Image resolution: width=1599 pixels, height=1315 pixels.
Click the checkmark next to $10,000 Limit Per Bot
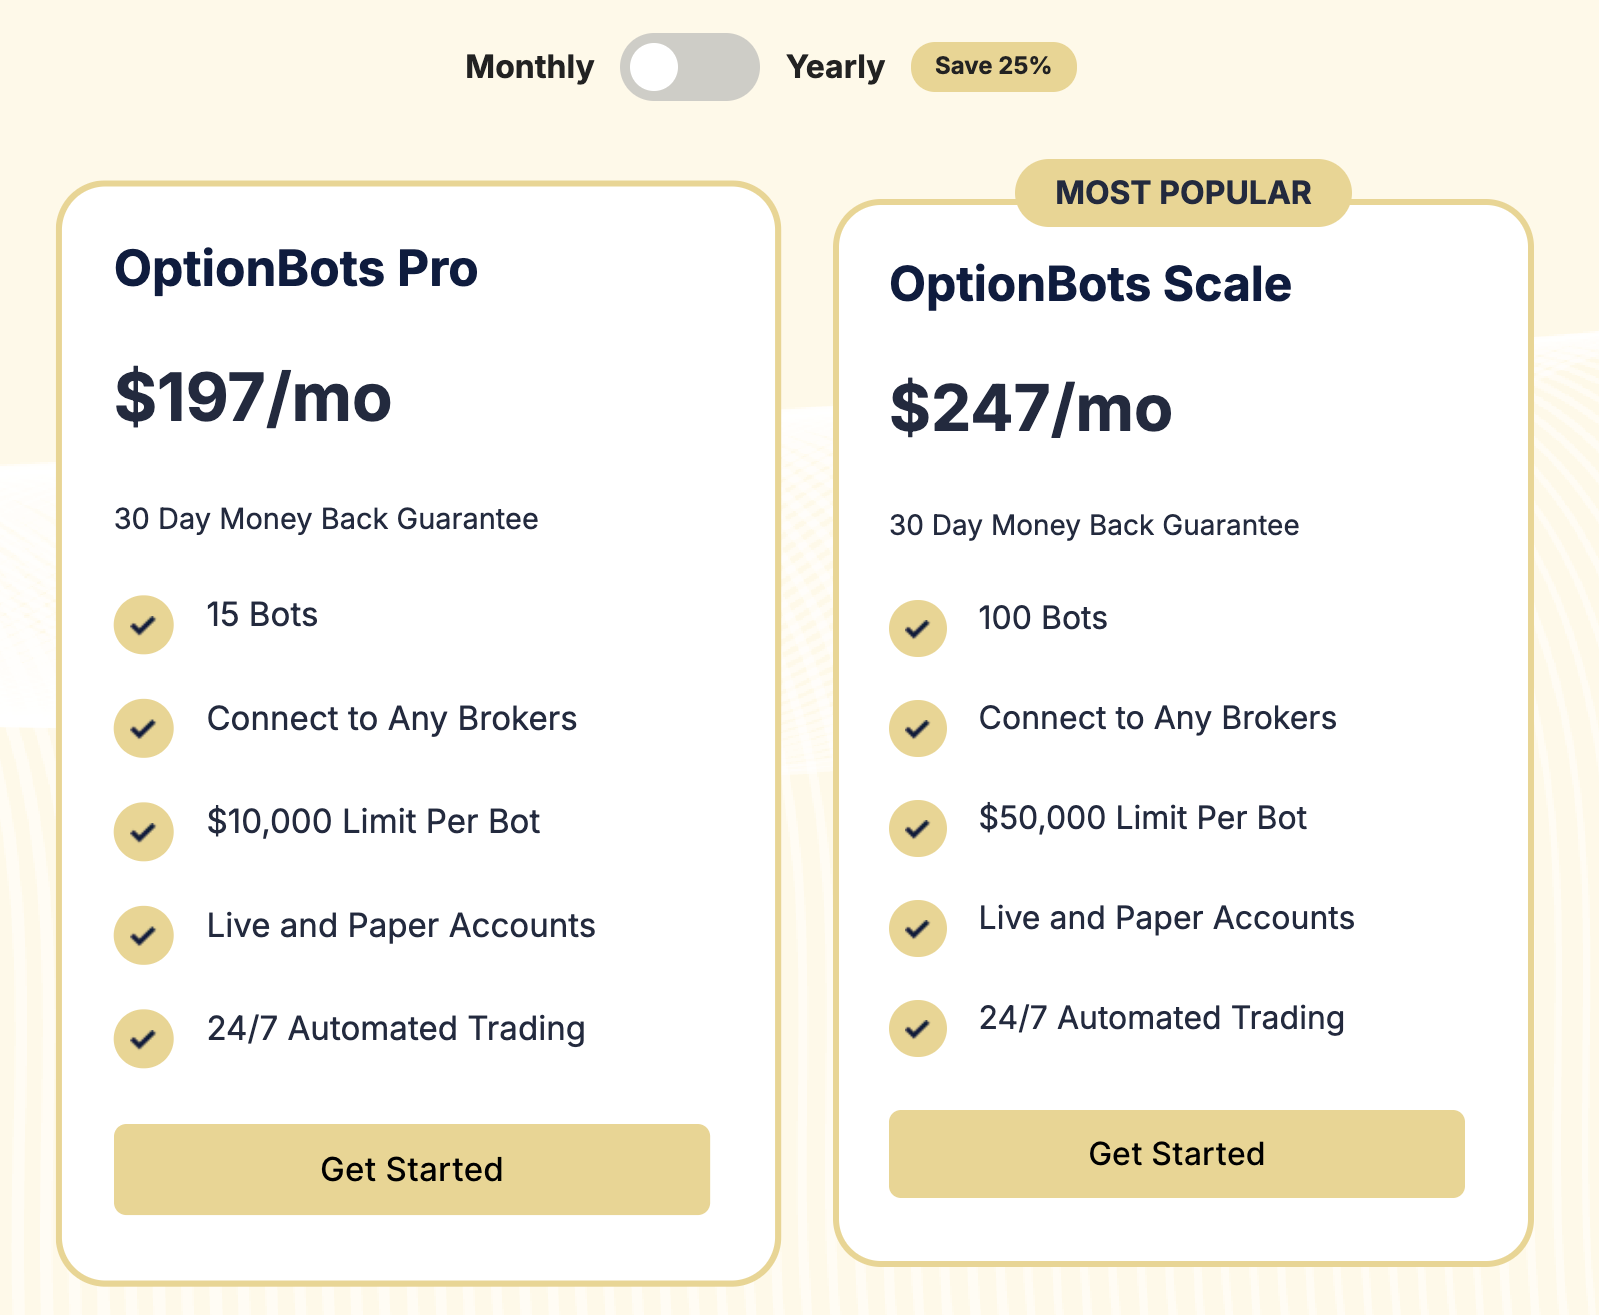144,831
